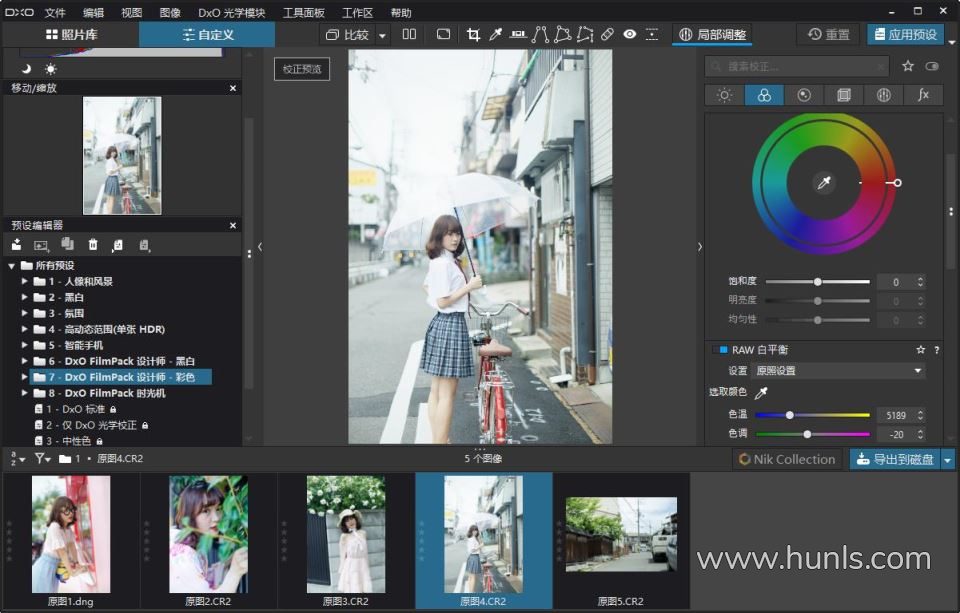The image size is (960, 613).
Task: Toggle the RAW 白平衡 enable switch
Action: point(718,350)
